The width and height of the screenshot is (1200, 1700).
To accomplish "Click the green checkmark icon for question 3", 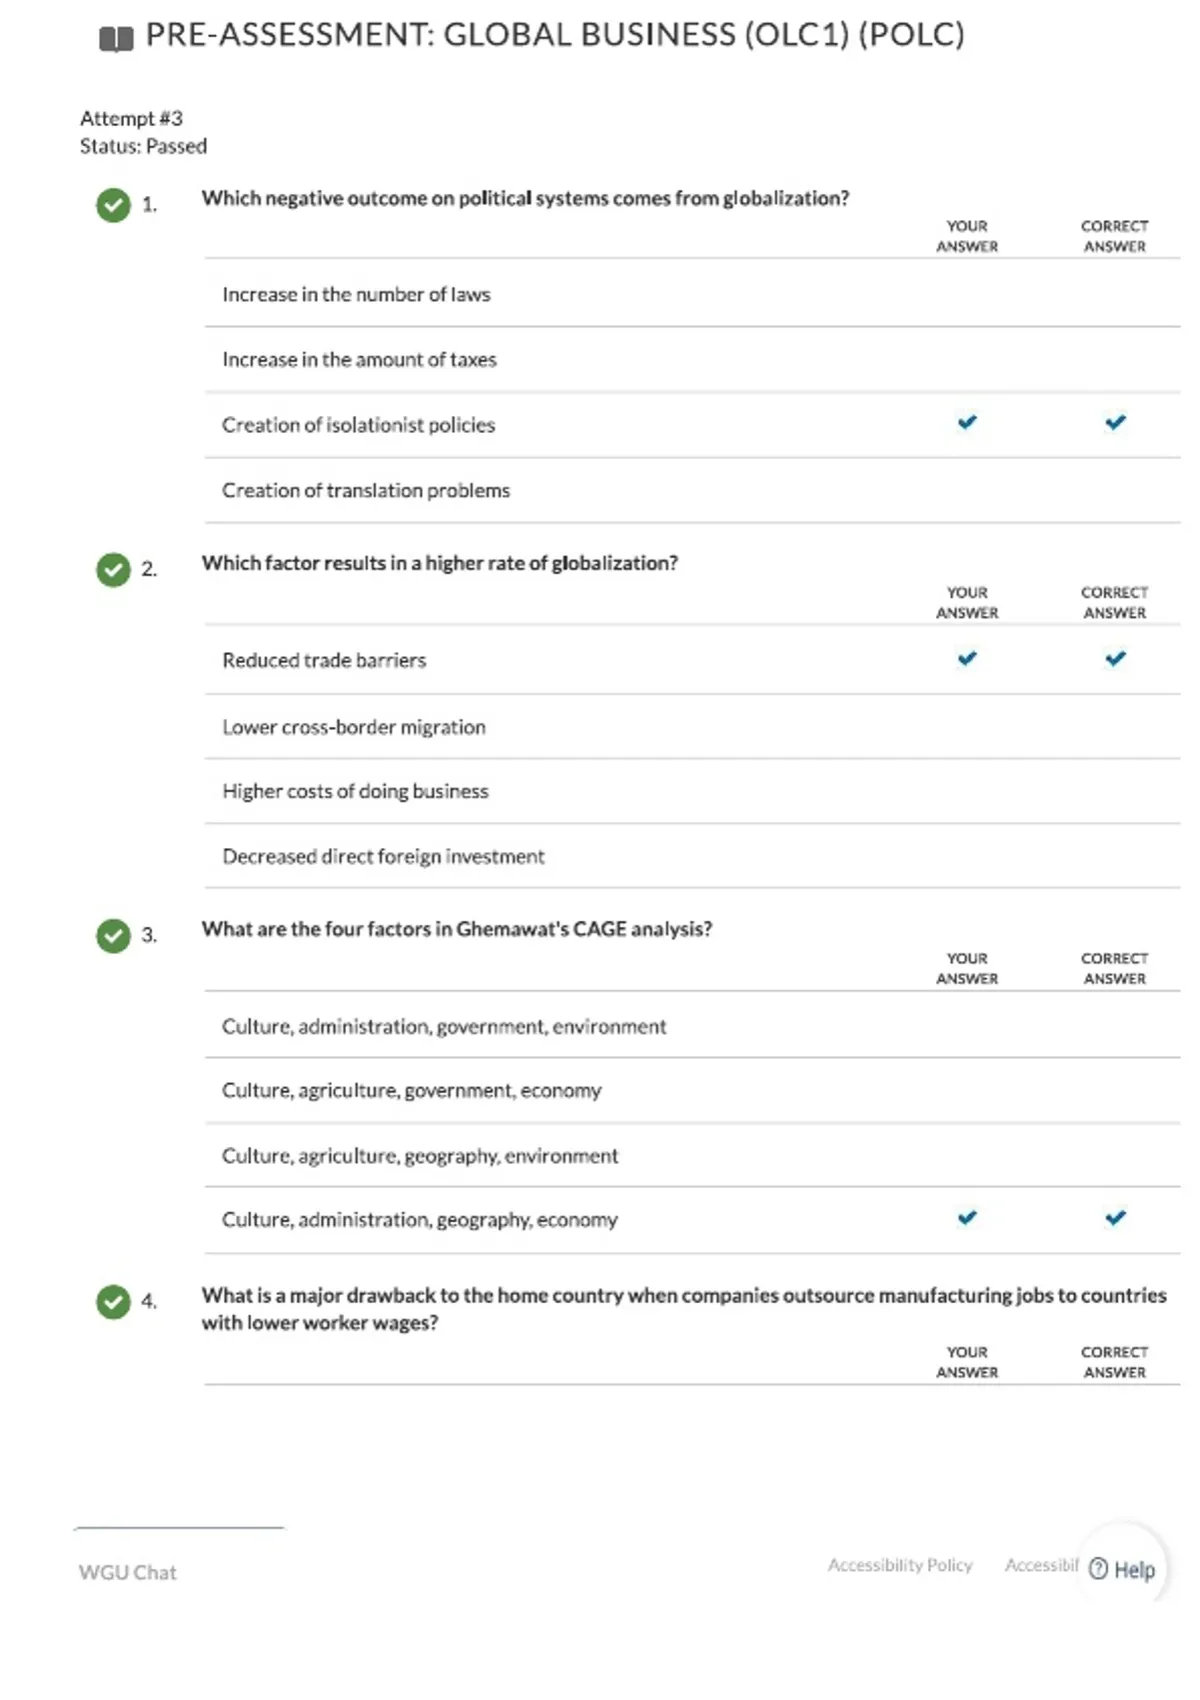I will tap(113, 936).
